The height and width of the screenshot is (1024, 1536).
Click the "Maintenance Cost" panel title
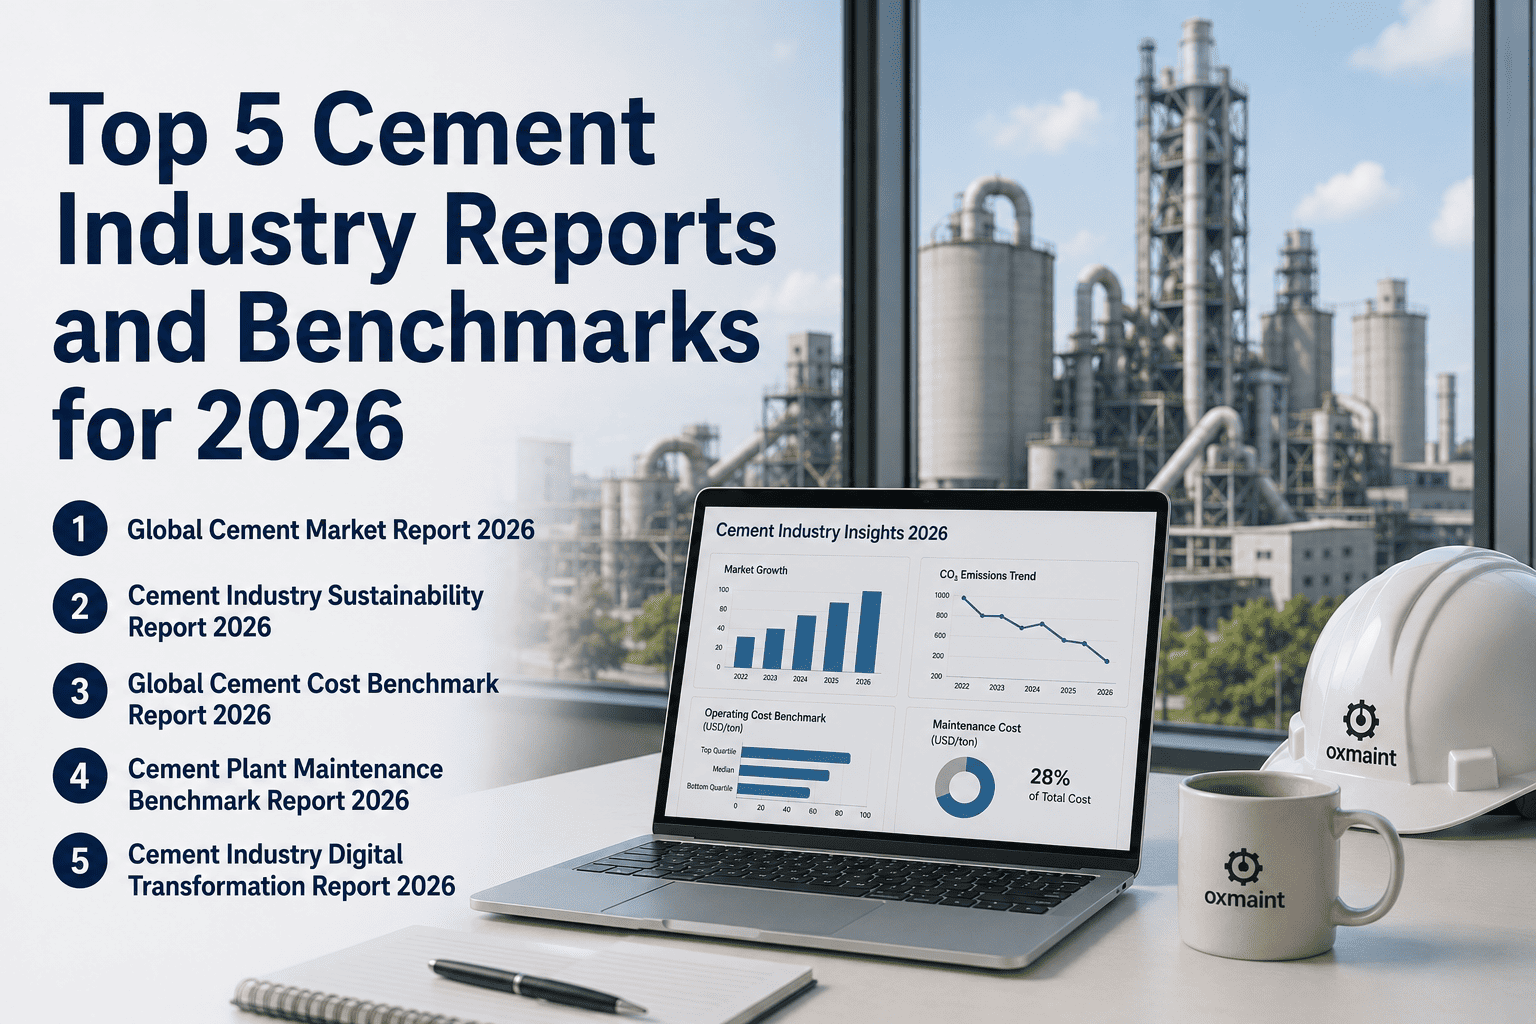pyautogui.click(x=976, y=727)
